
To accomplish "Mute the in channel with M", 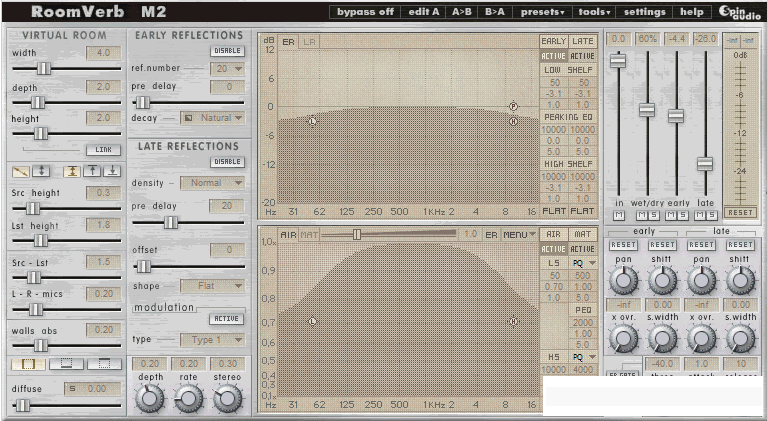I will [619, 215].
